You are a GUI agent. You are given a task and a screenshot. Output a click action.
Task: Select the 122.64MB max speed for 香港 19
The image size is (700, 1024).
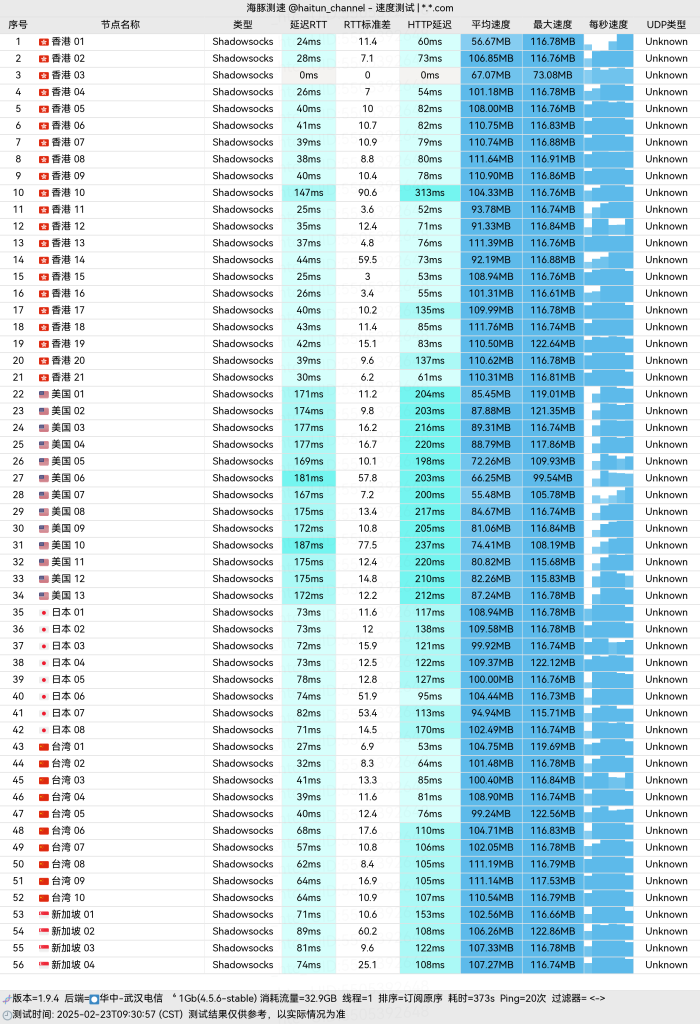(x=552, y=344)
